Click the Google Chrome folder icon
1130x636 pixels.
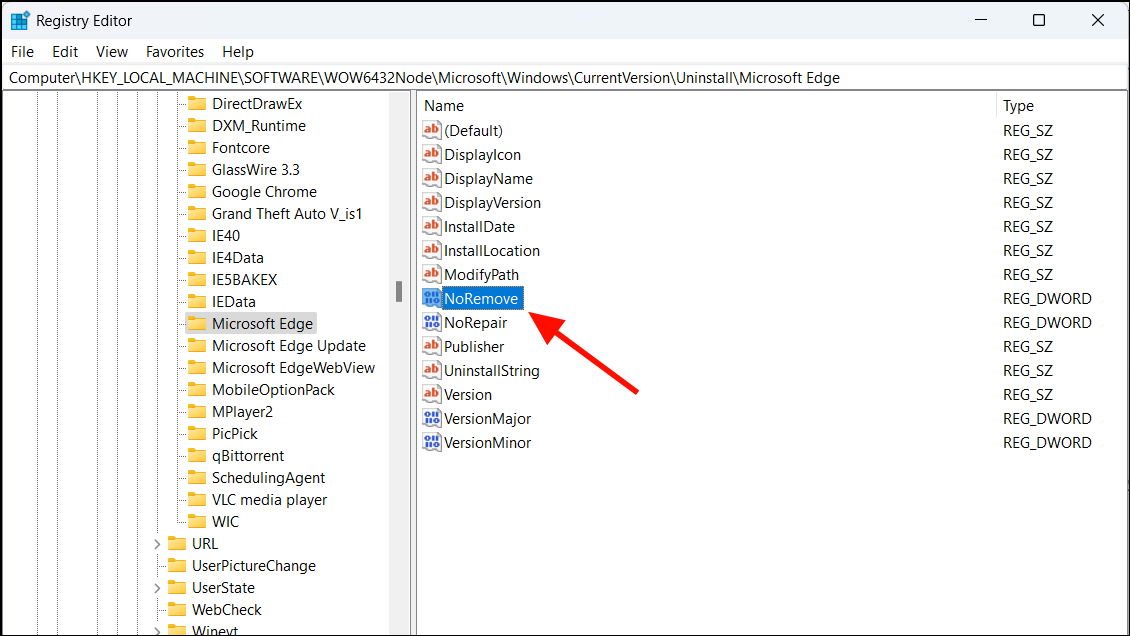tap(197, 191)
